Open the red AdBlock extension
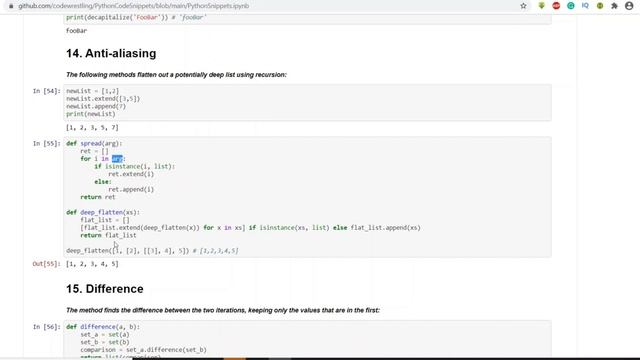The width and height of the screenshot is (640, 360). [x=556, y=6]
